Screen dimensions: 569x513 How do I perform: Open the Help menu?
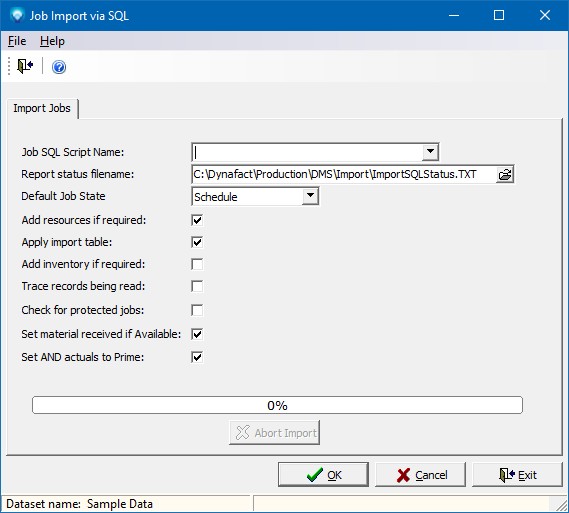click(x=52, y=41)
